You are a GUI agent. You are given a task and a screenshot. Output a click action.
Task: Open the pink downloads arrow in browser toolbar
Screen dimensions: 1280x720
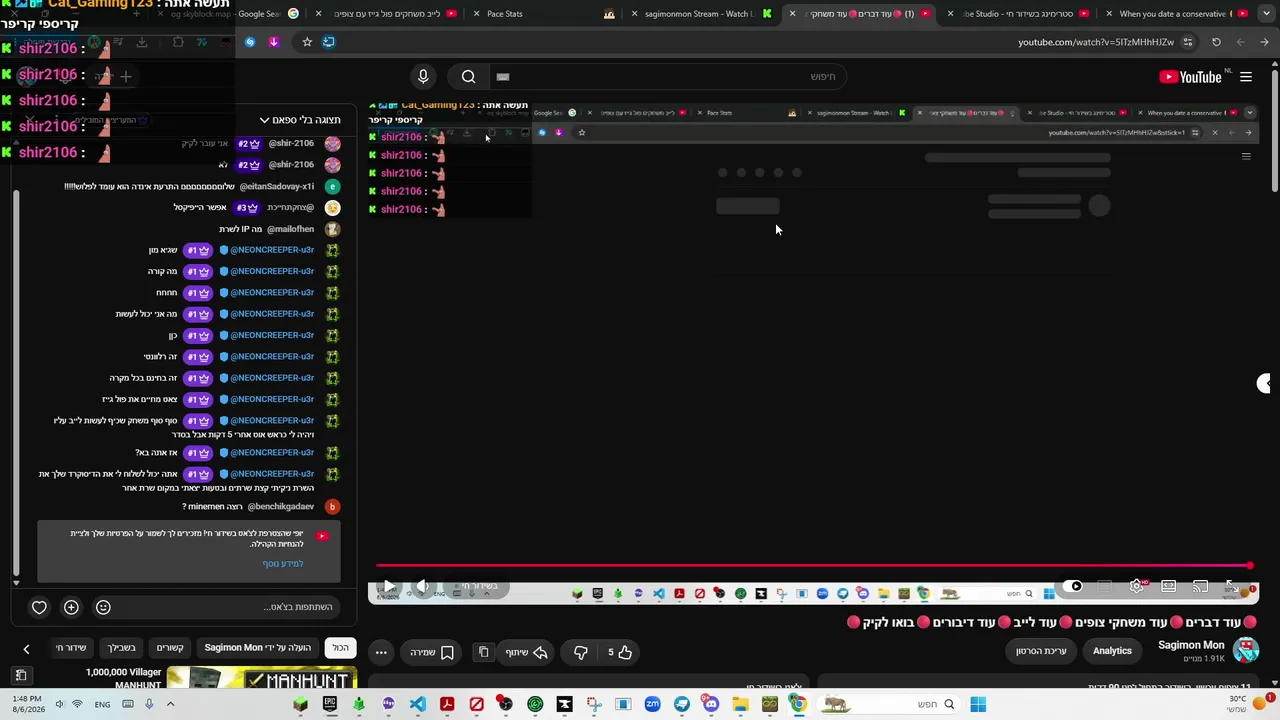pos(273,42)
